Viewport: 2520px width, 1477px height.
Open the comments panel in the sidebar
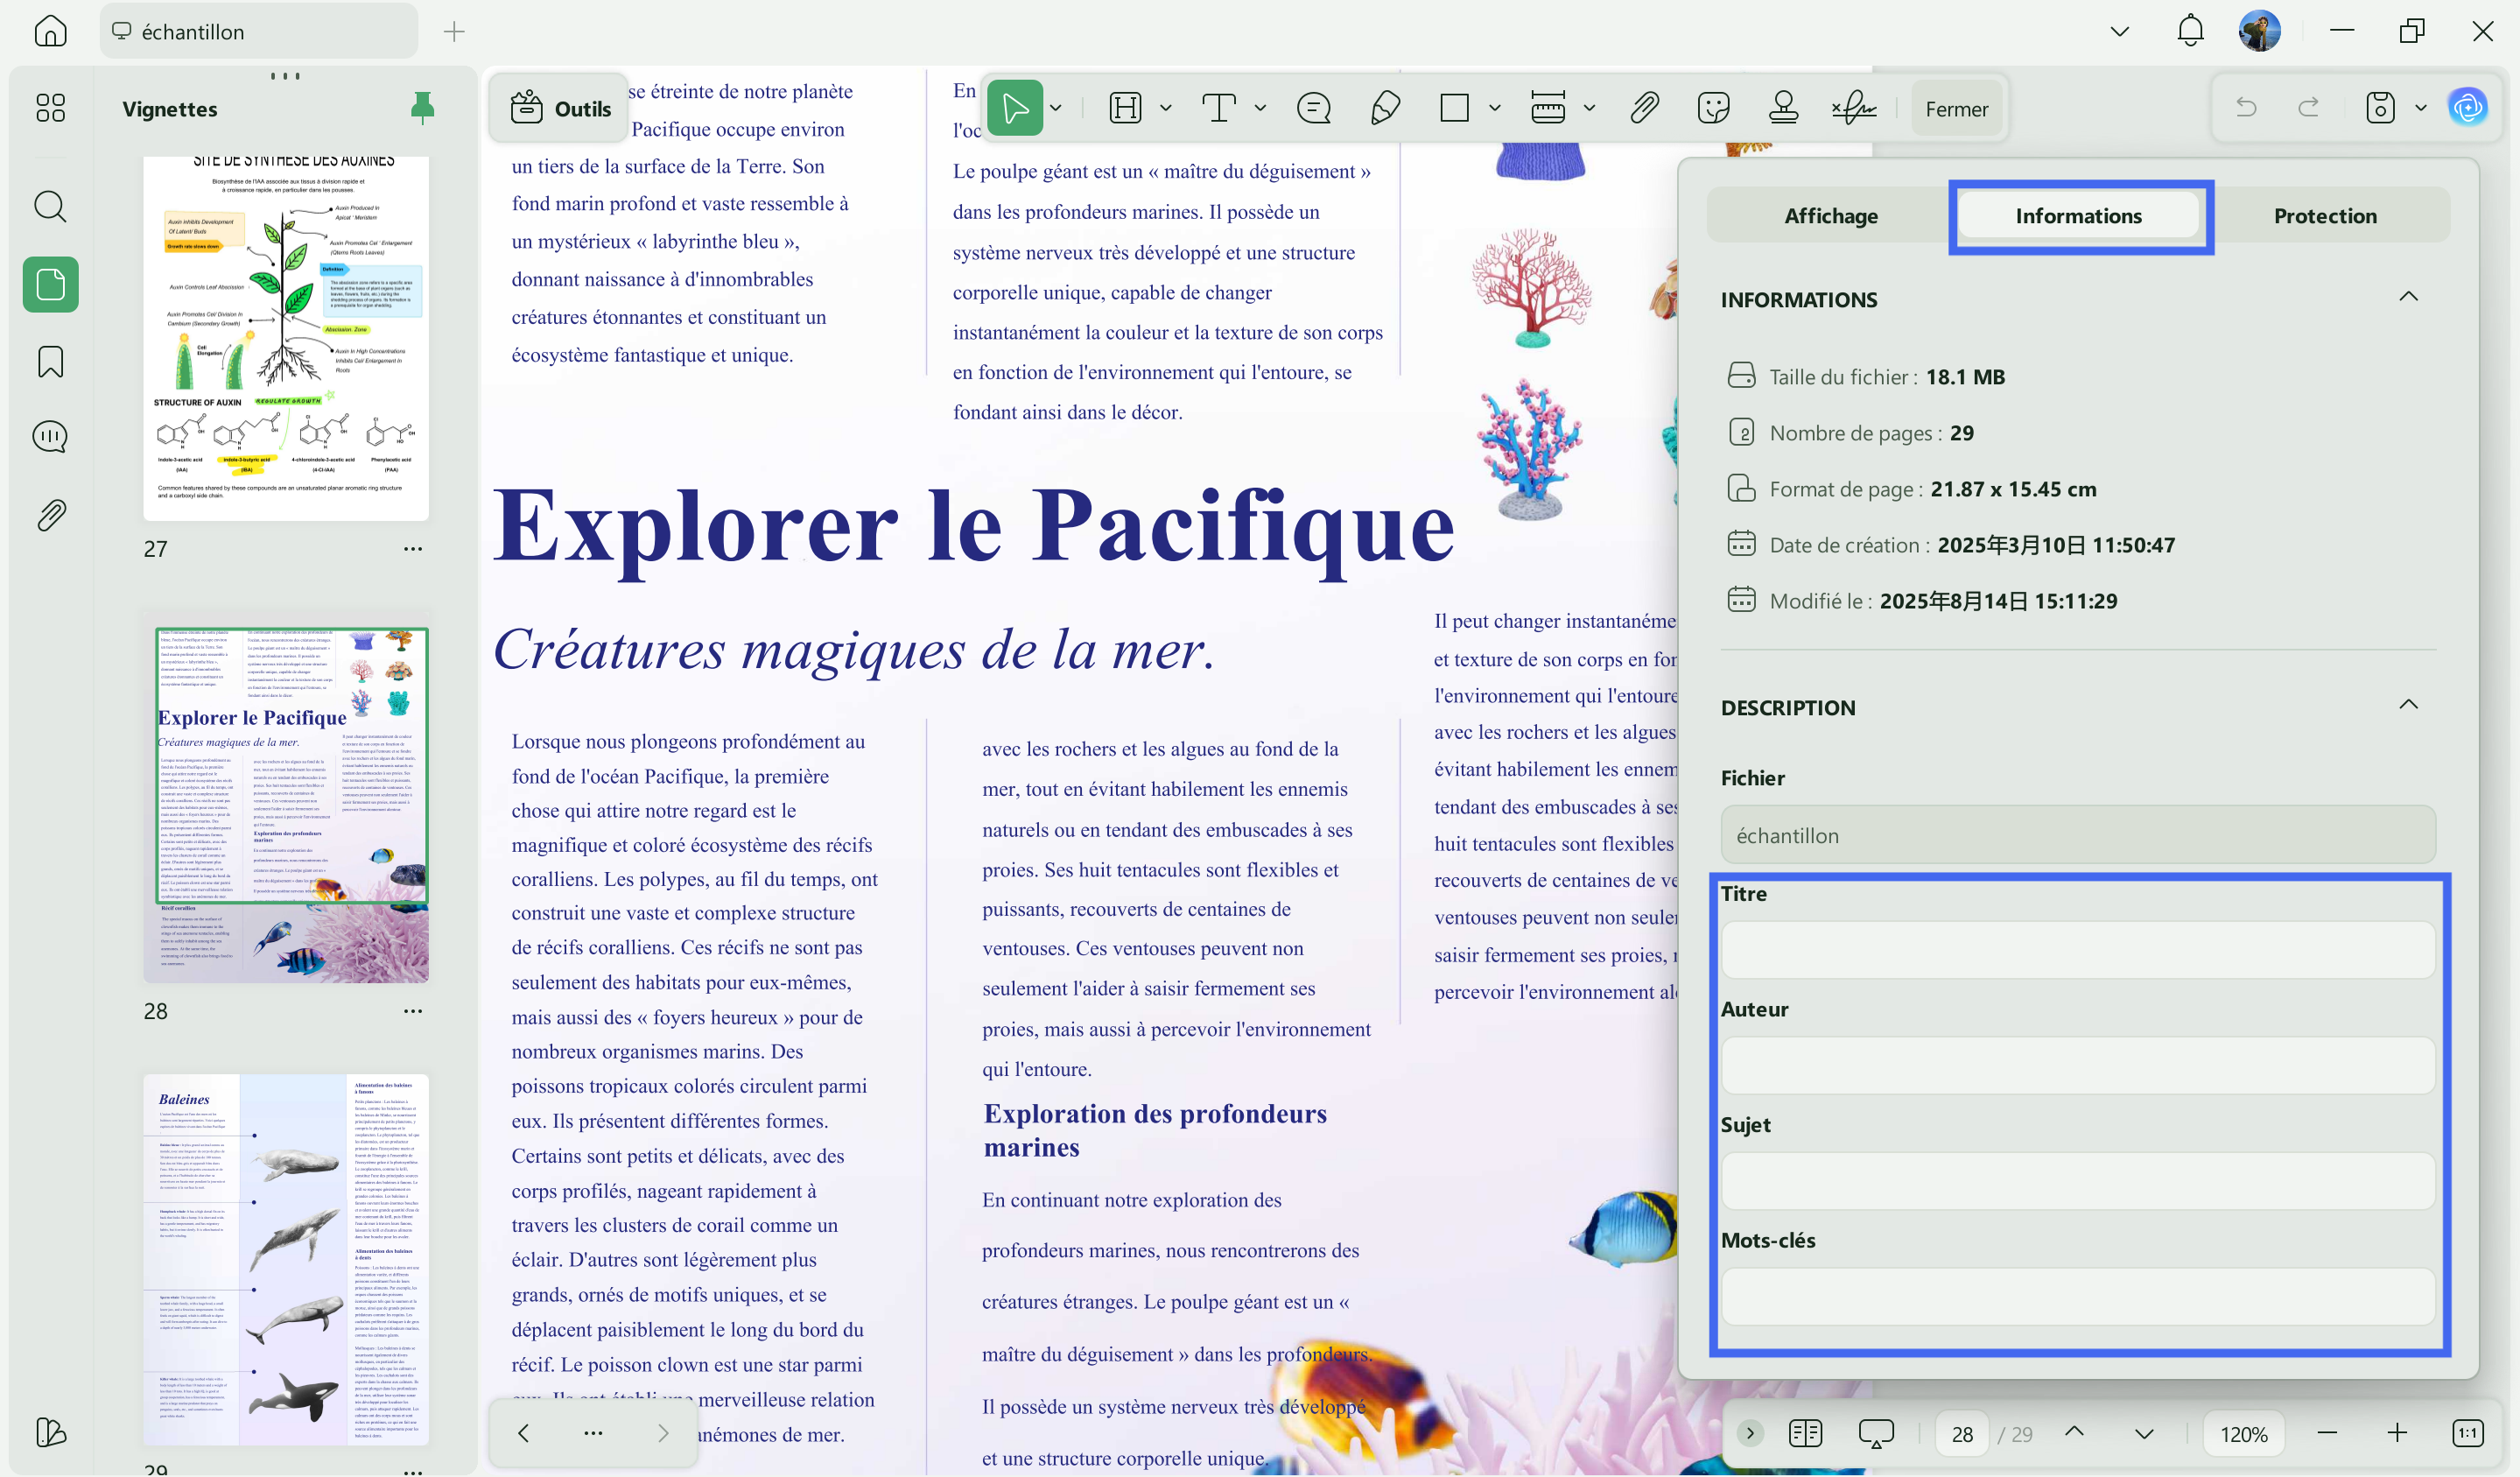click(50, 436)
